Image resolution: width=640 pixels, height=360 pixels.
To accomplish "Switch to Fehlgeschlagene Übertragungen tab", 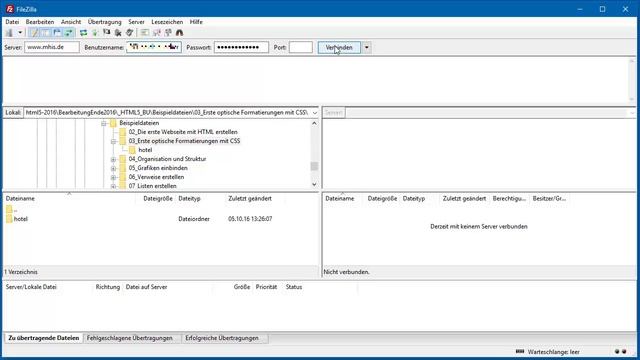I will click(129, 338).
